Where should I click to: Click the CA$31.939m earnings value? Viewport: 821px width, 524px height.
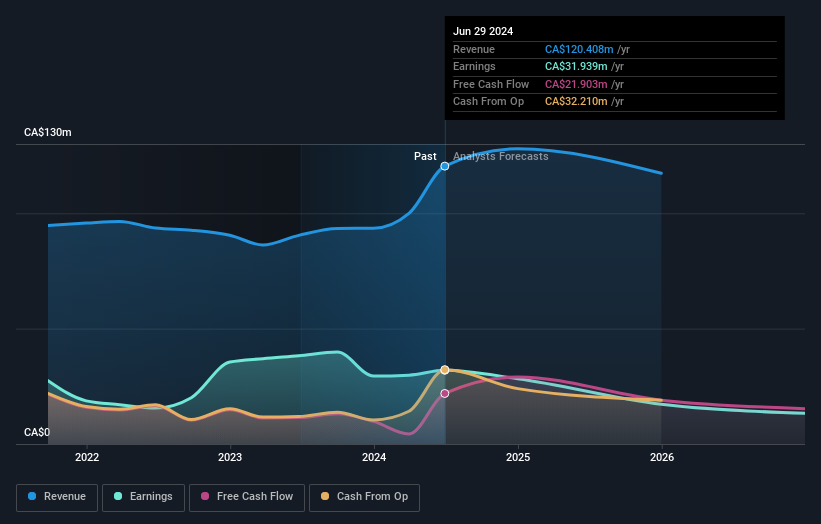pyautogui.click(x=576, y=66)
